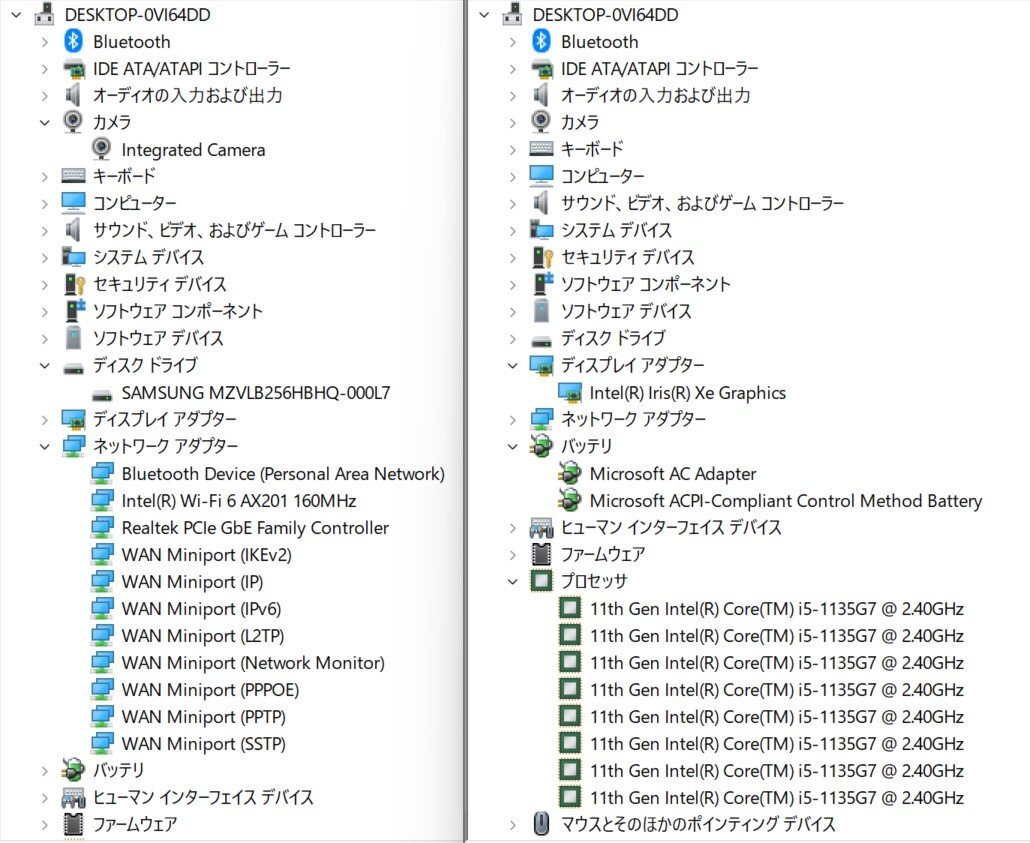The image size is (1030, 843).
Task: Select WAN Miniport (PPTP) entry
Action: [x=204, y=716]
